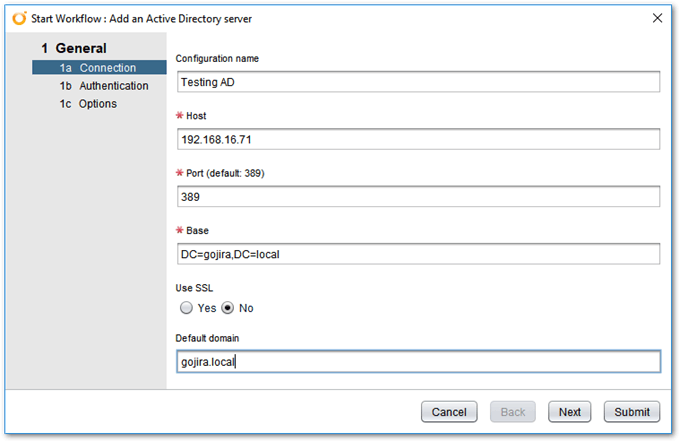680x442 pixels.
Task: Go to the 1b Authentication step
Action: coord(104,86)
